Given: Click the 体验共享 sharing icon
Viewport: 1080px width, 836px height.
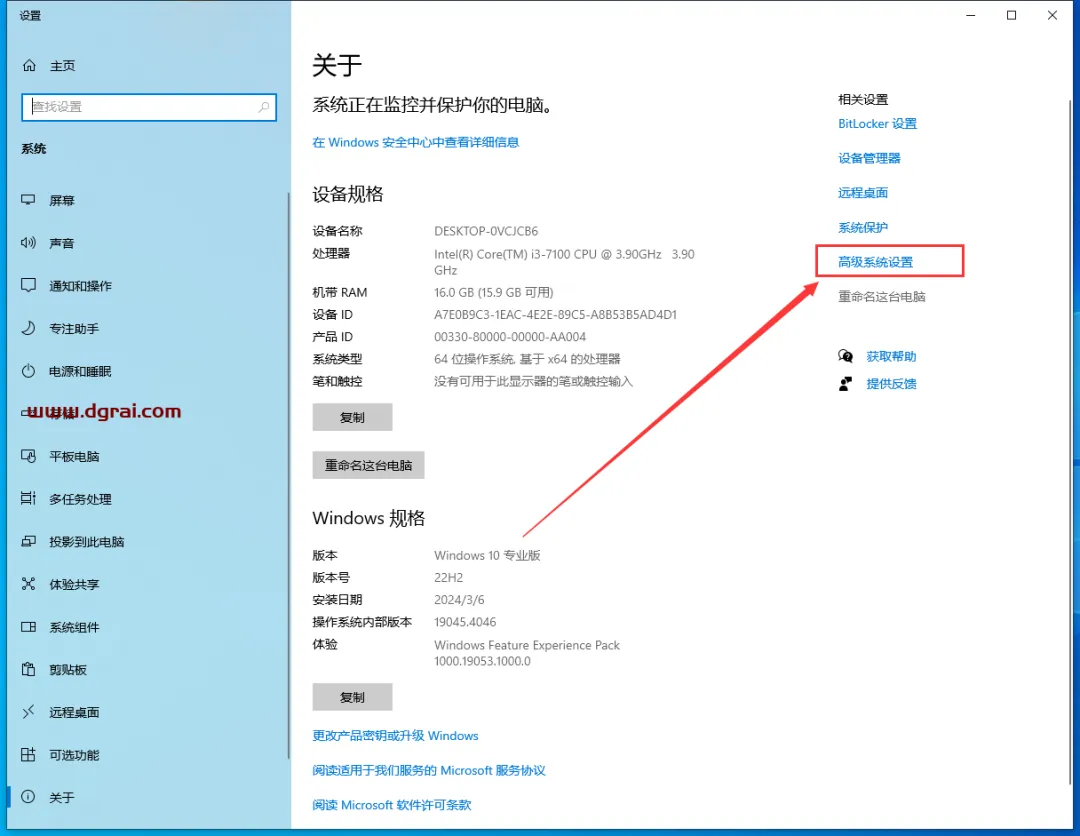Looking at the screenshot, I should click(28, 584).
